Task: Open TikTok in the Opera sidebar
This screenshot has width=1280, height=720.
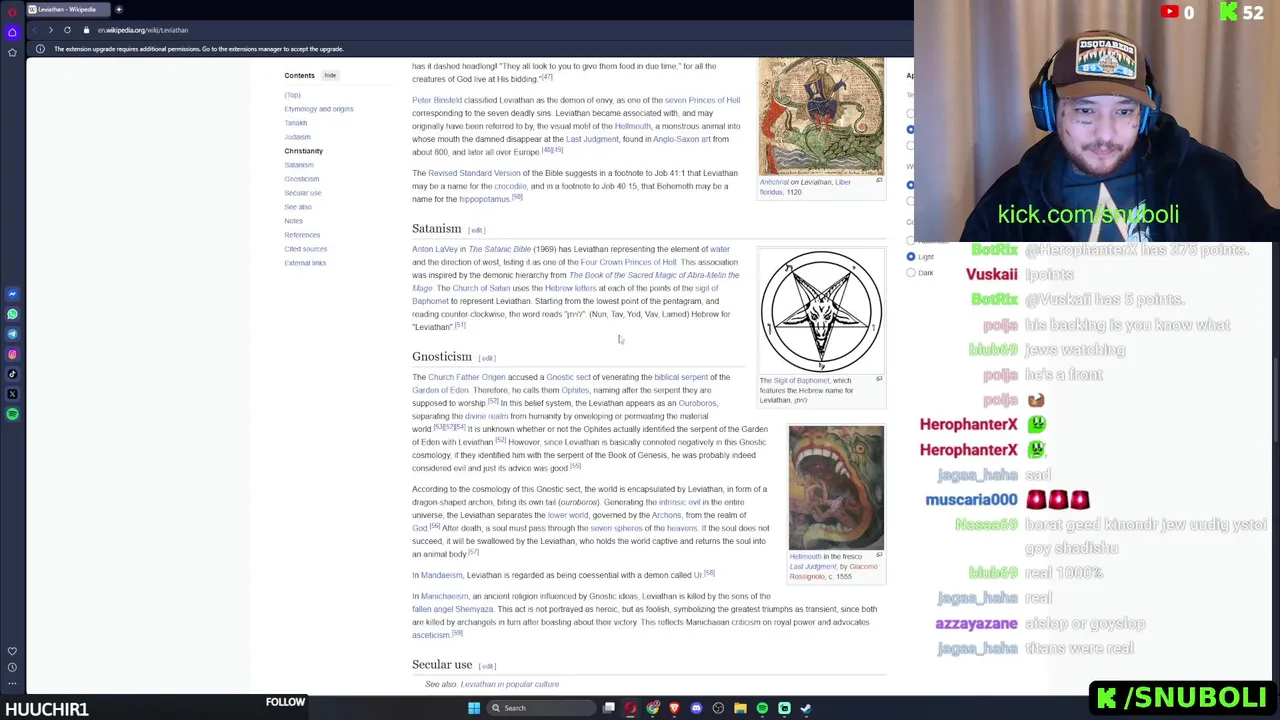Action: tap(12, 374)
